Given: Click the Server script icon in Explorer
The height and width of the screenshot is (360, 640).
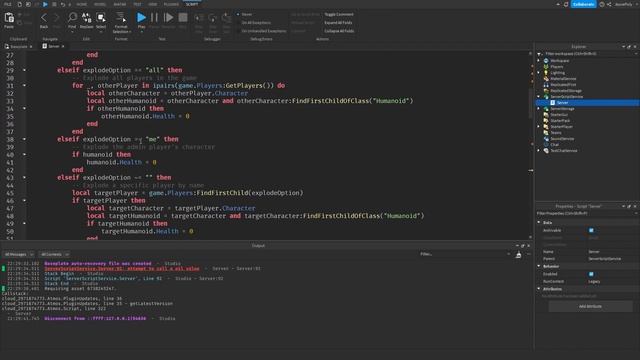Looking at the screenshot, I should click(x=553, y=102).
